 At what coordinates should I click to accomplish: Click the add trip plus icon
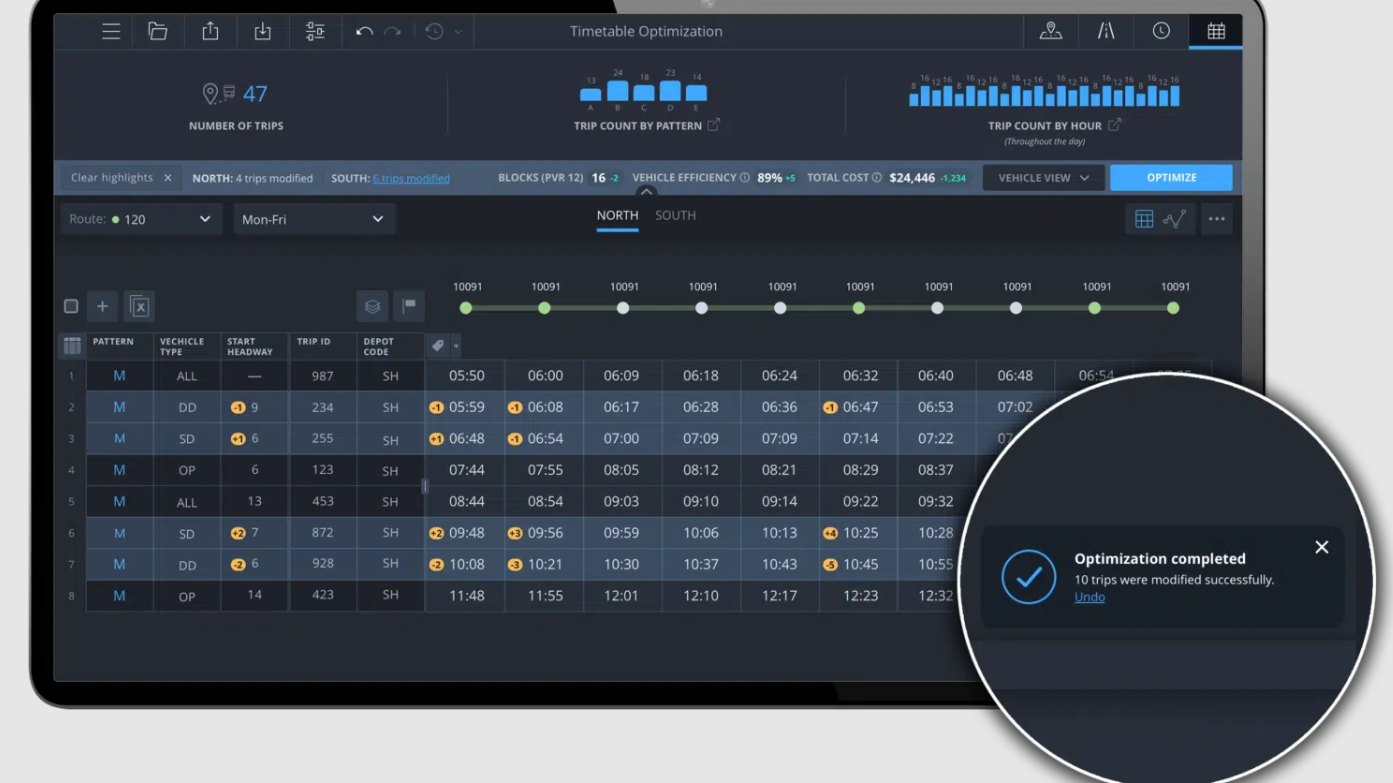pyautogui.click(x=102, y=307)
